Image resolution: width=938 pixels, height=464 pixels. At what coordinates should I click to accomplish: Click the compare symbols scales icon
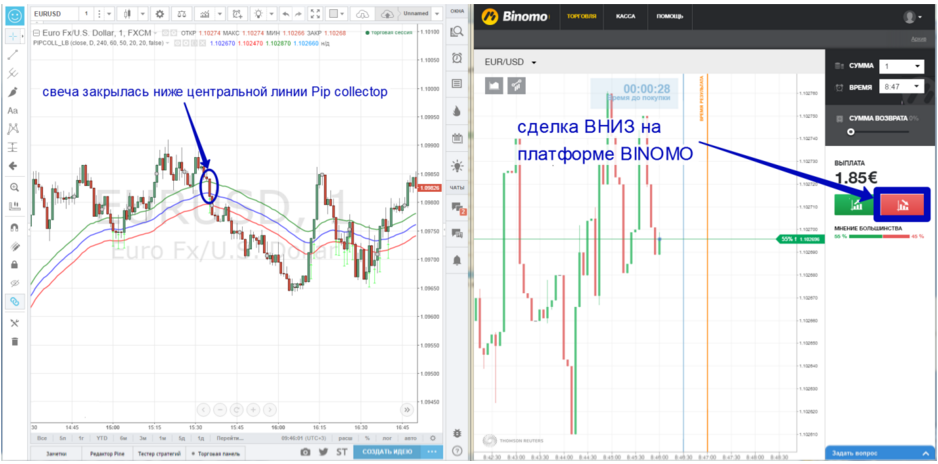(x=181, y=13)
